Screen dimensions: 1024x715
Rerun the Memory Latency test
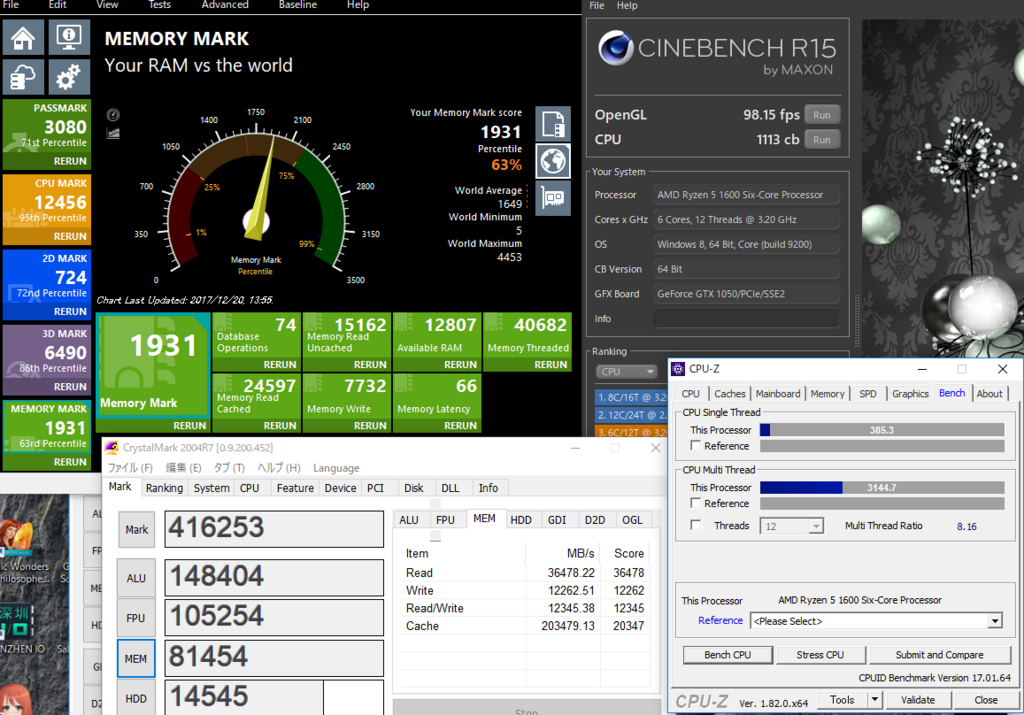coord(460,425)
